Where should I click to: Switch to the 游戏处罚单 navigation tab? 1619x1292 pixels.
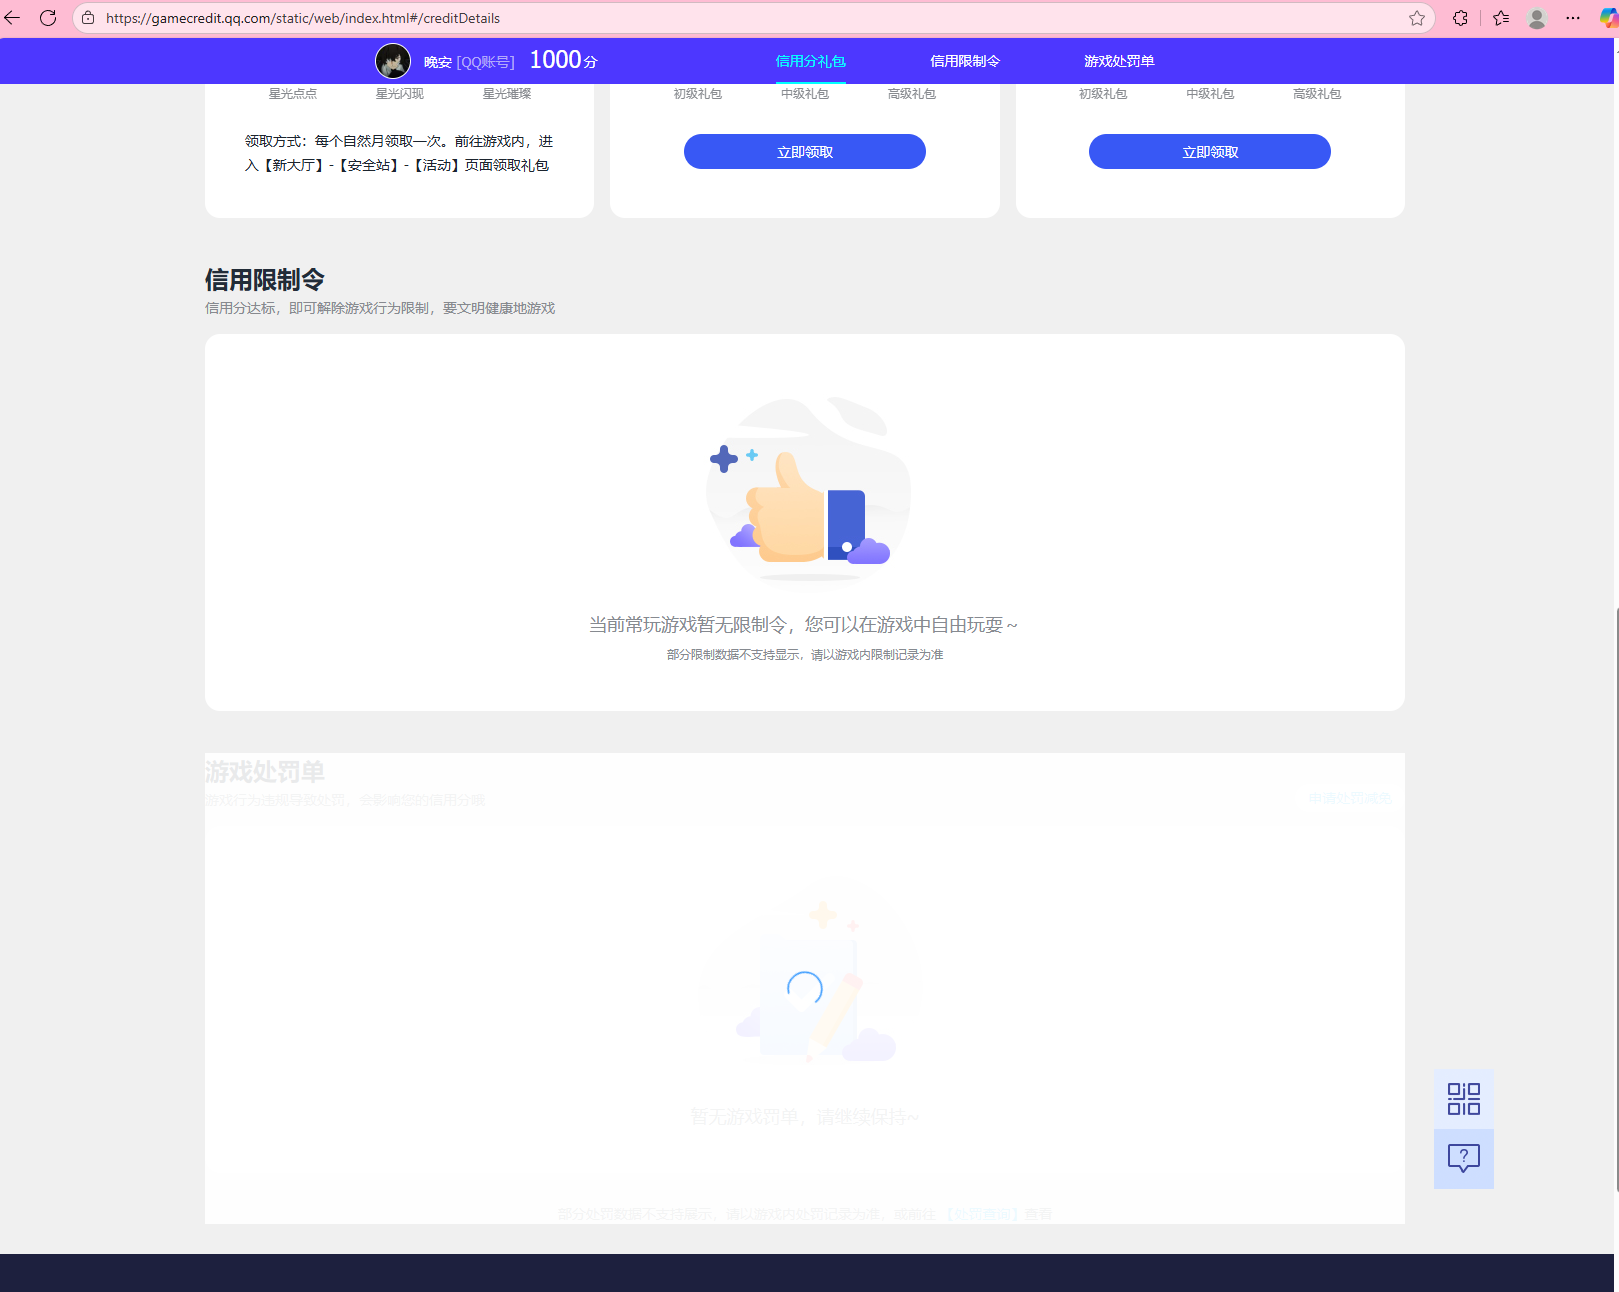1118,61
